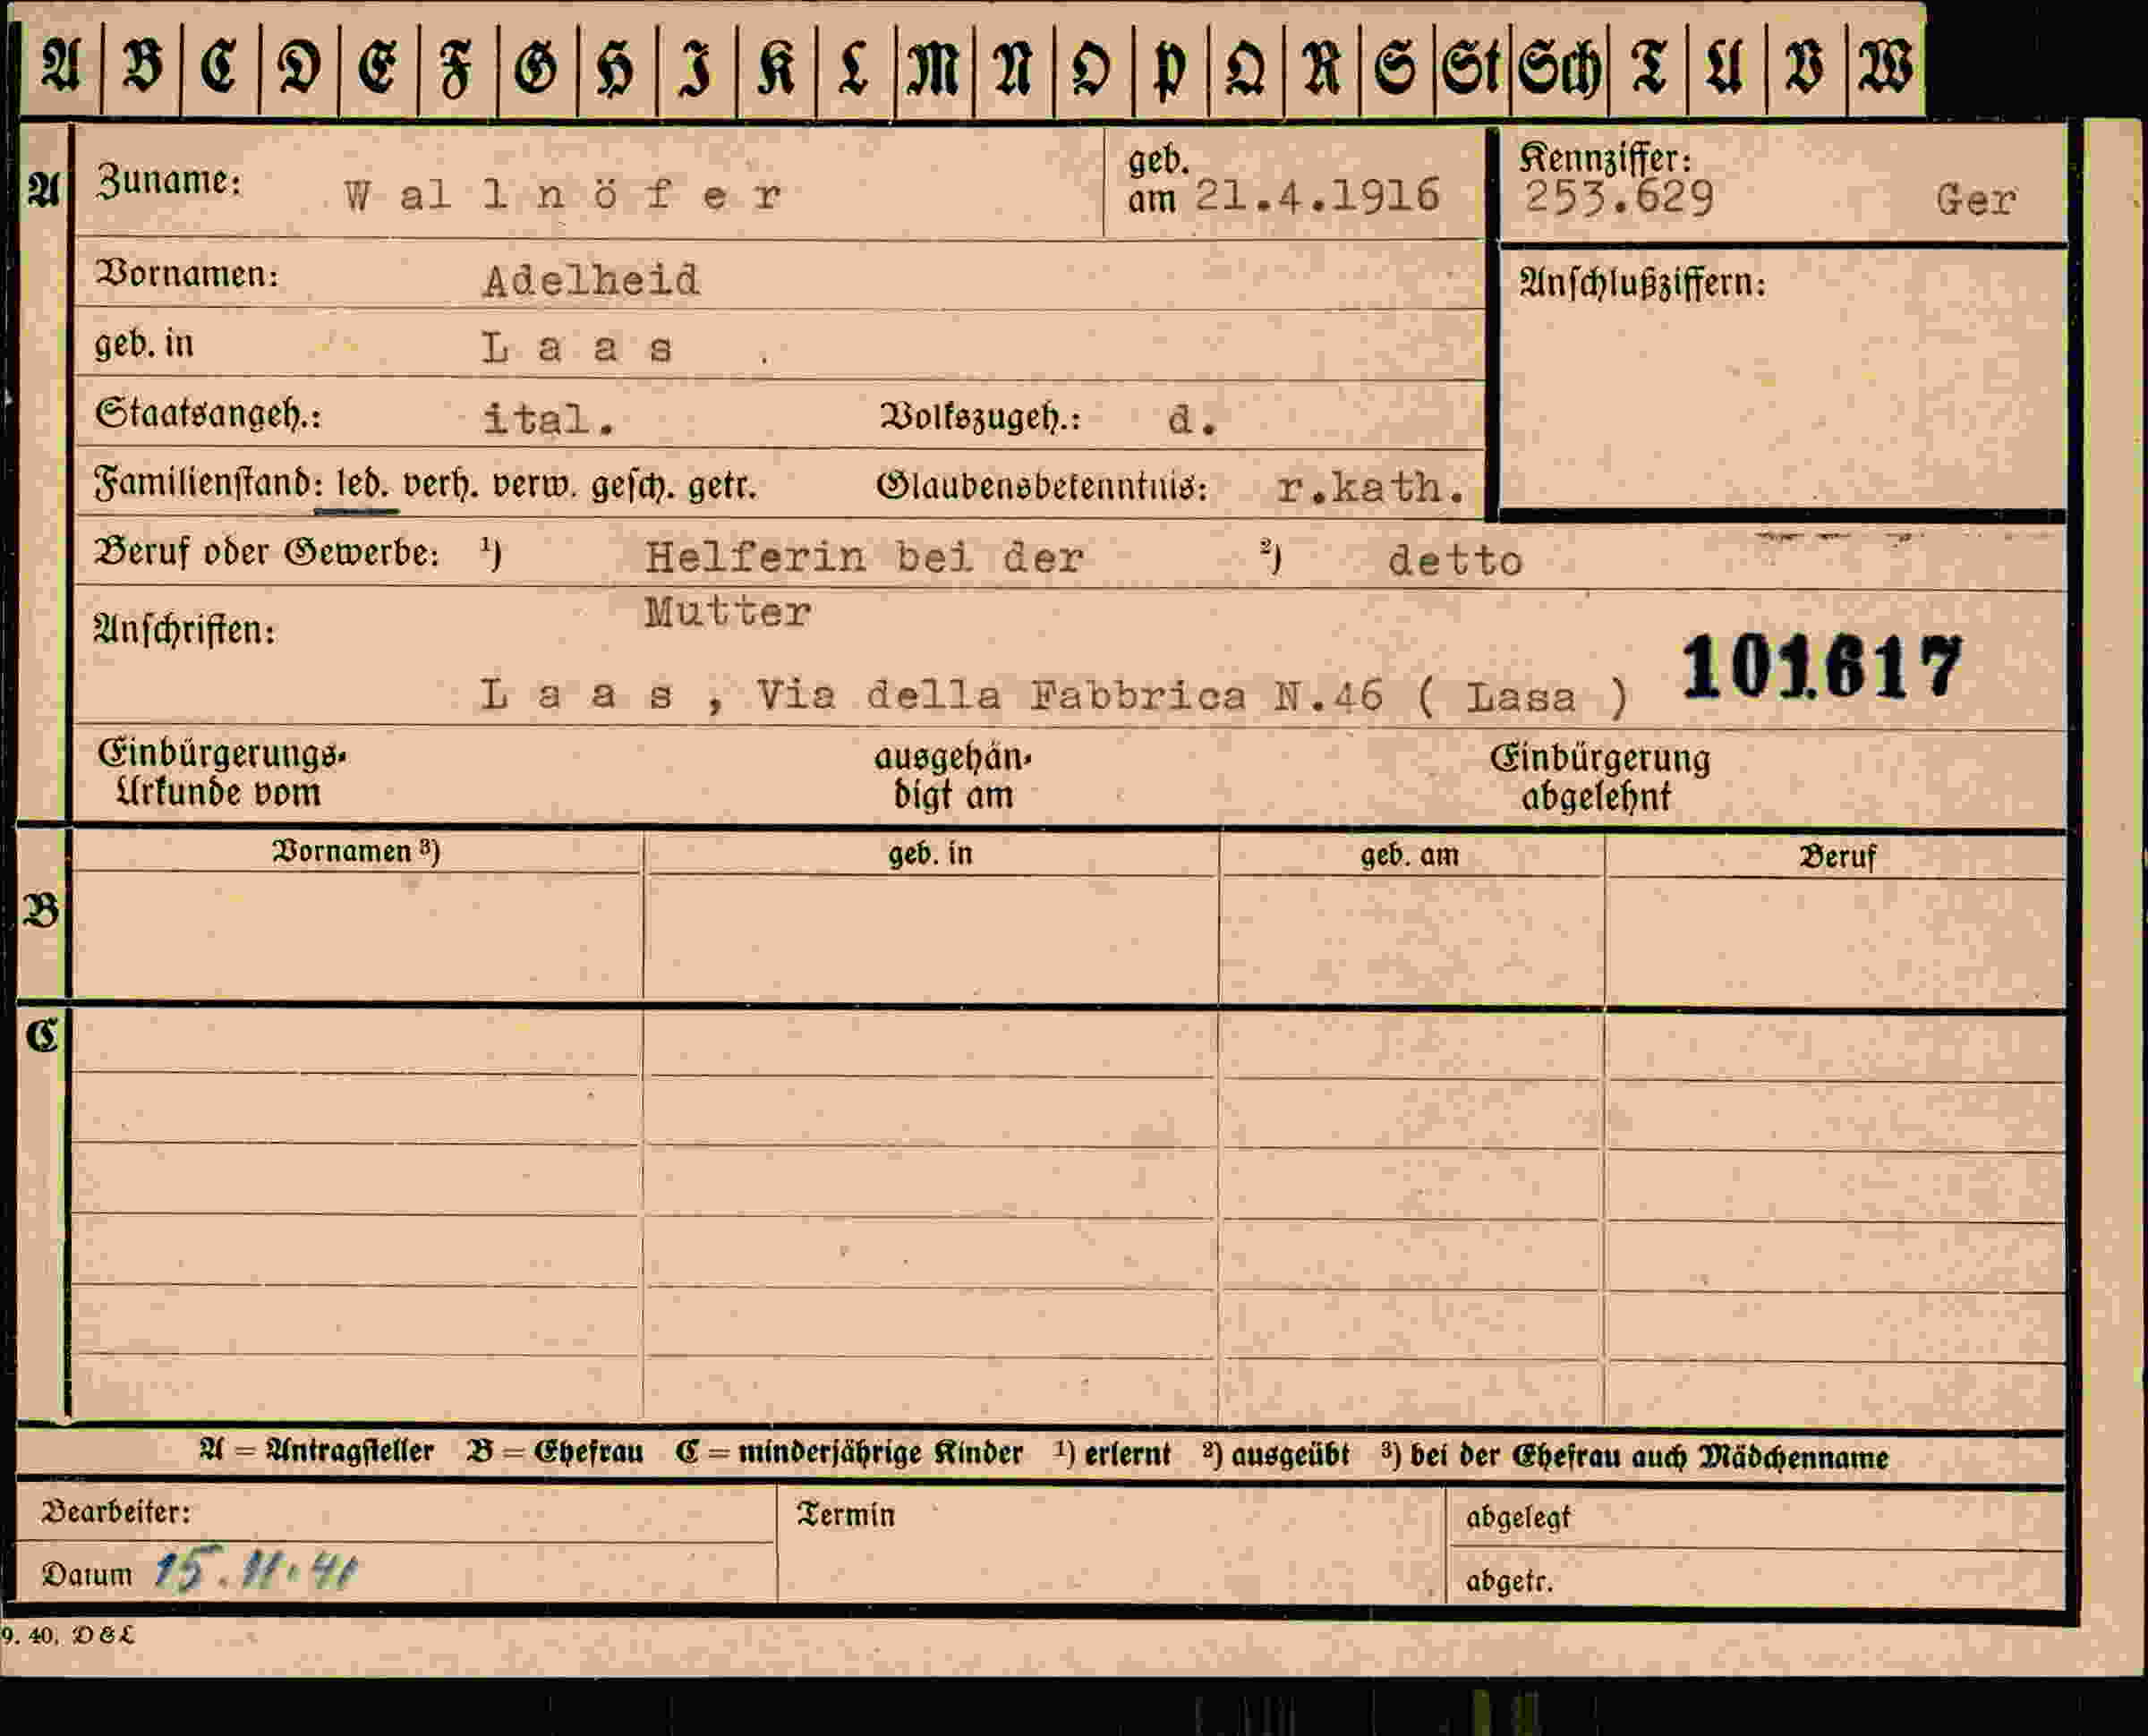
Task: Click the typed "detto" entry
Action: 1455,561
